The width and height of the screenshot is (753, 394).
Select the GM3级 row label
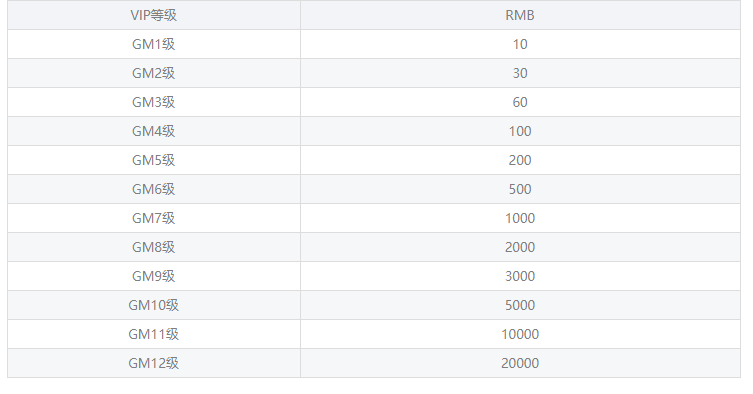tap(154, 102)
